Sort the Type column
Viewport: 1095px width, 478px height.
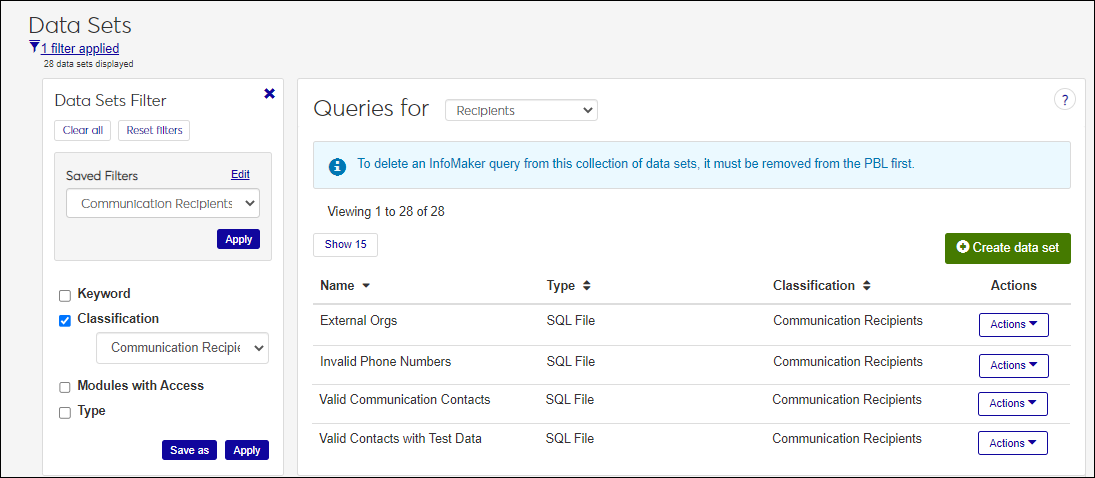click(587, 286)
